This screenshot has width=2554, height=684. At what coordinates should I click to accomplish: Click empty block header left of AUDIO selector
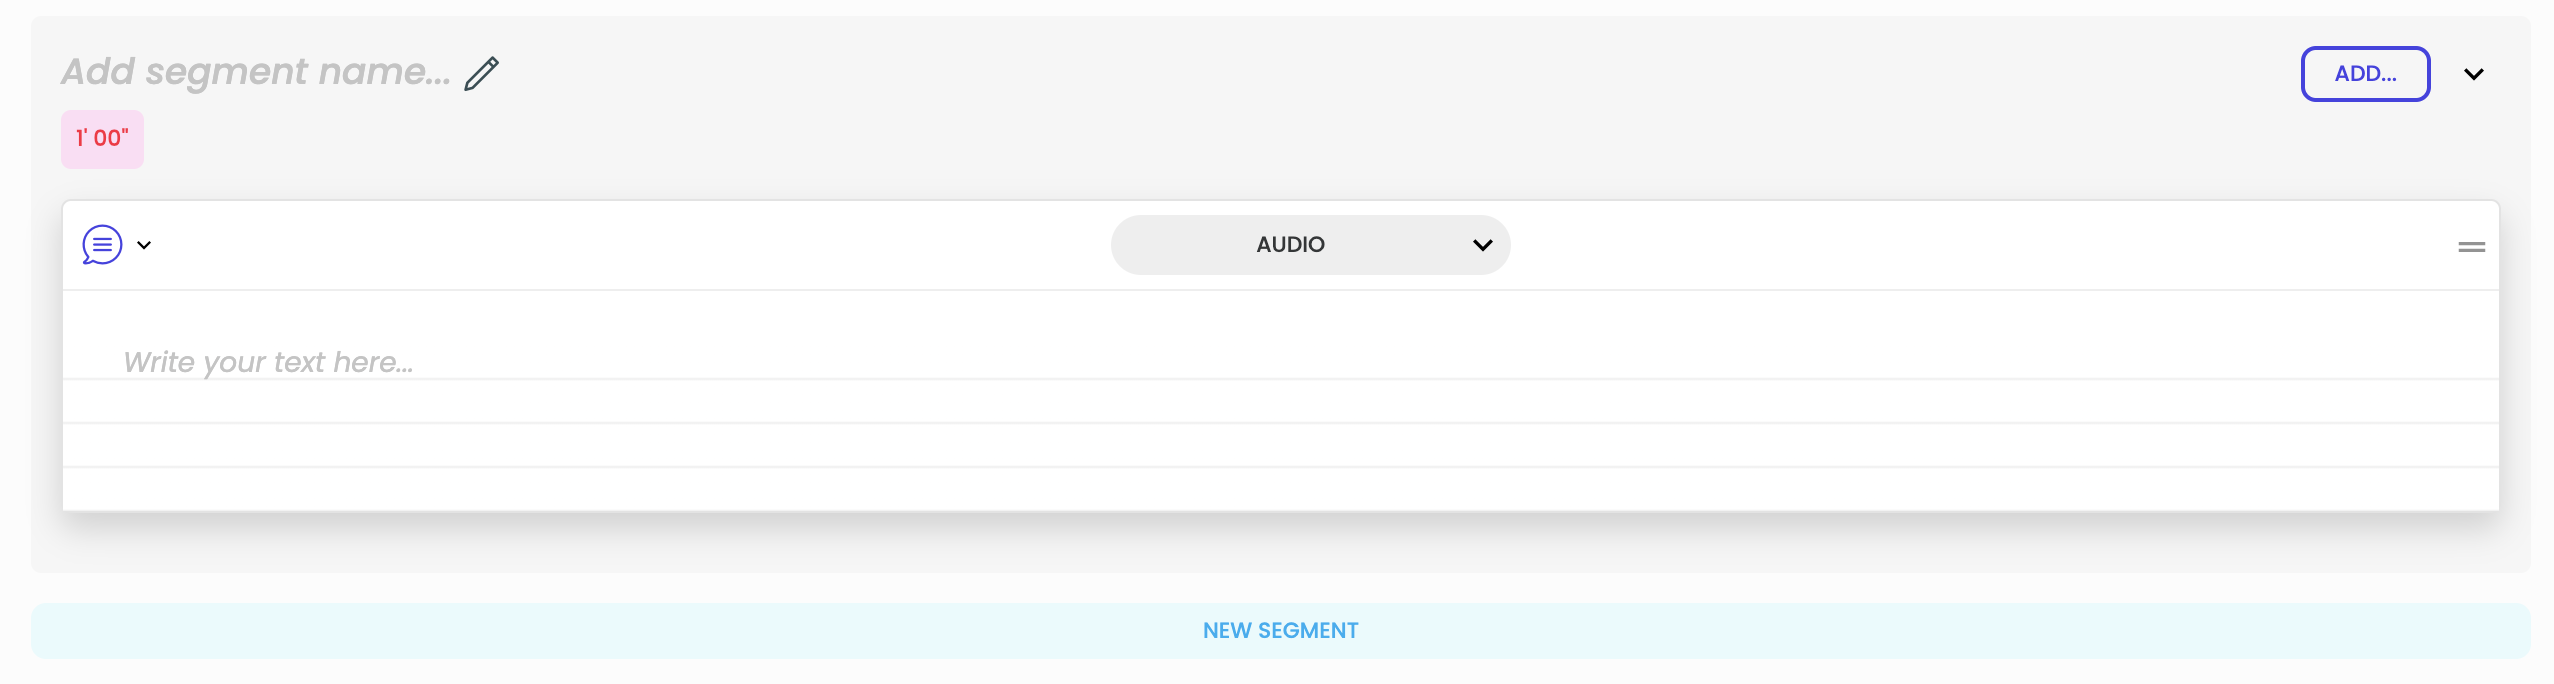(630, 245)
